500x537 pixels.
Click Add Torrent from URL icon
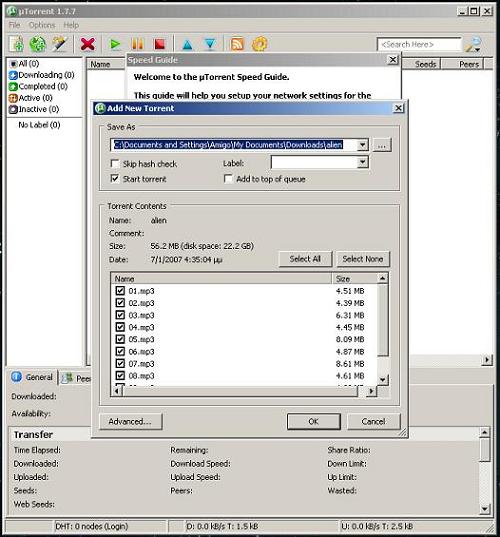(x=37, y=44)
